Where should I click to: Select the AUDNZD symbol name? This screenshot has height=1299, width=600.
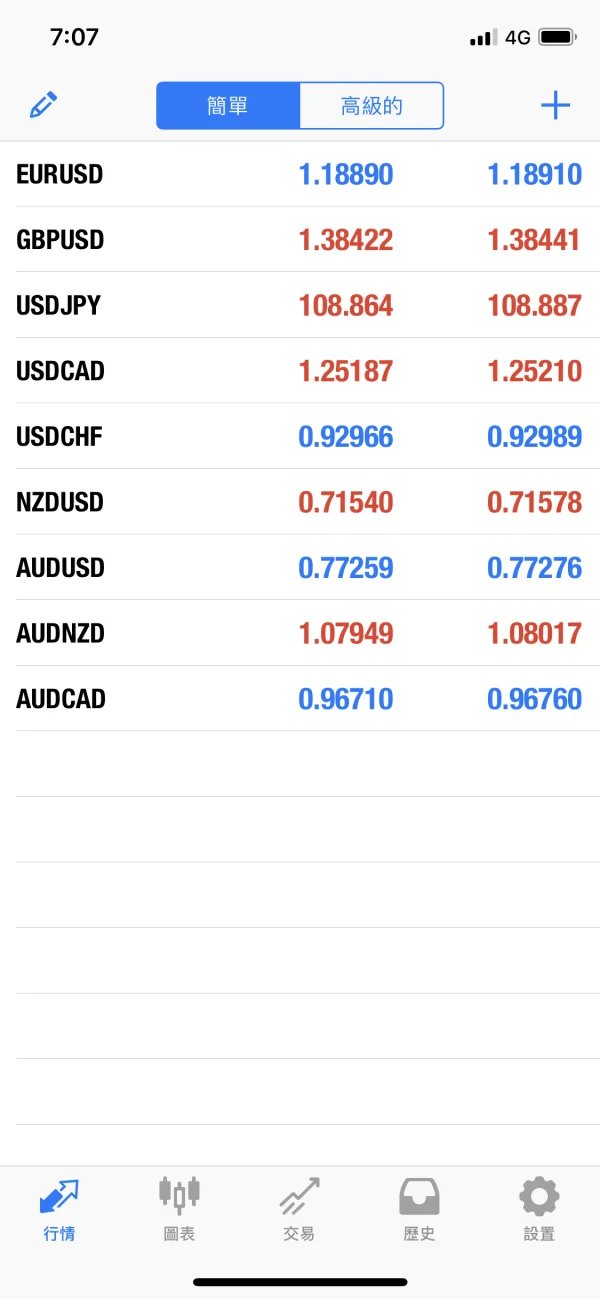coord(60,634)
